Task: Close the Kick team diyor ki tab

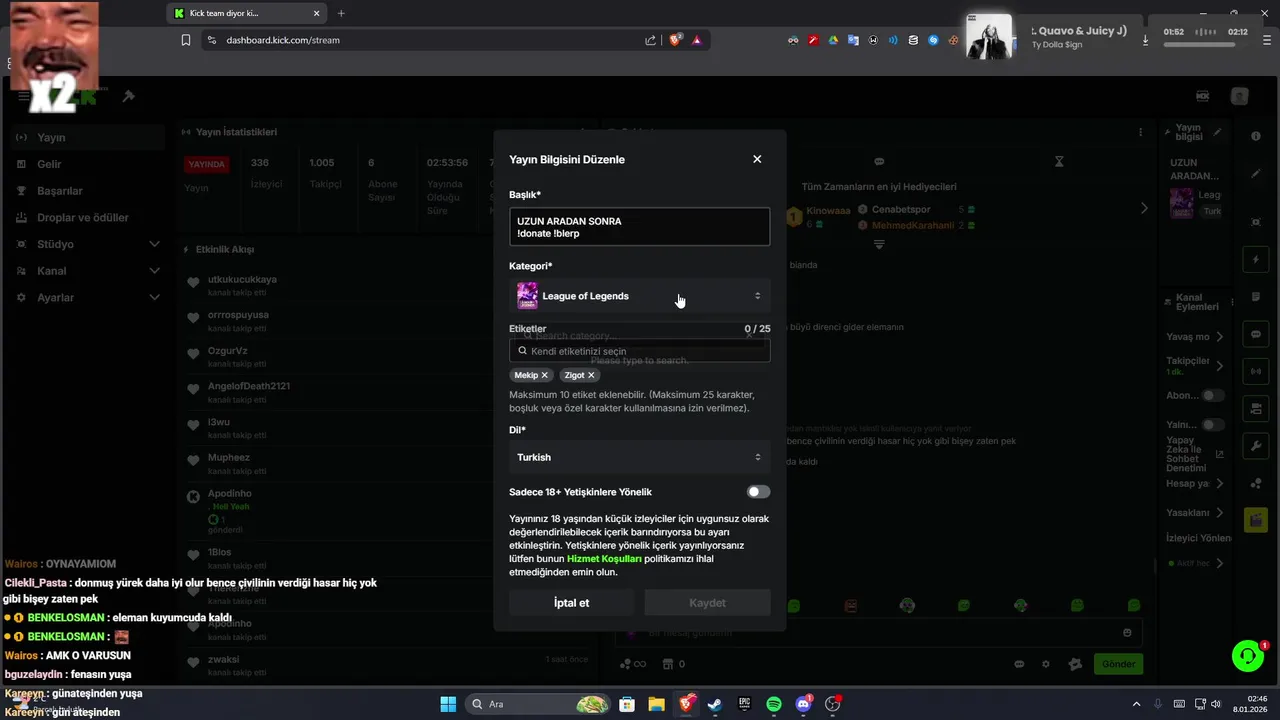Action: (317, 13)
